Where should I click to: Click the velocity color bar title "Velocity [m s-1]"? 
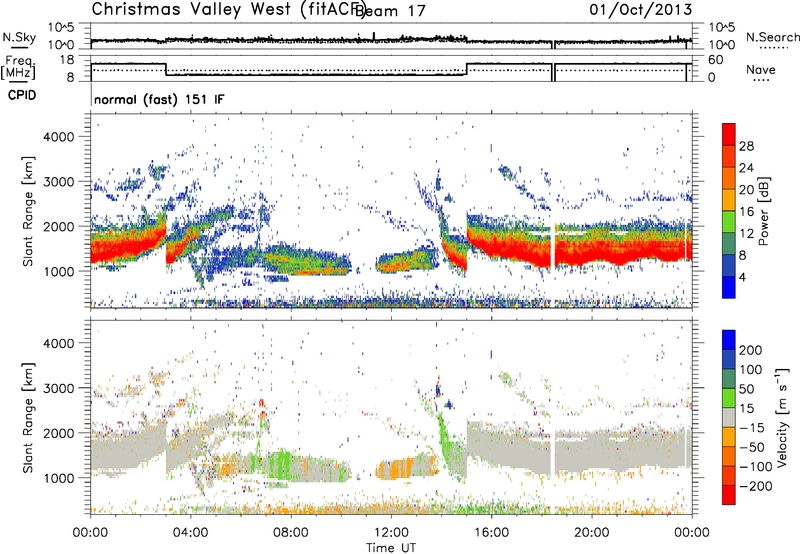[x=782, y=417]
